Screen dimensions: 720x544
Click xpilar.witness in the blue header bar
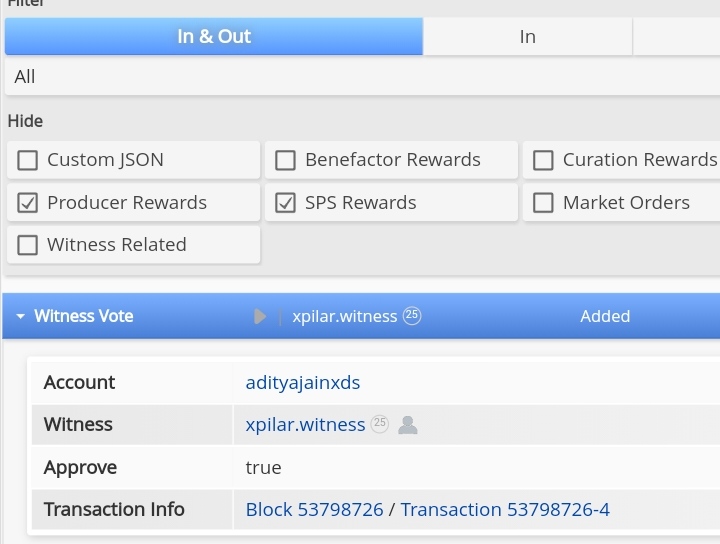click(345, 317)
